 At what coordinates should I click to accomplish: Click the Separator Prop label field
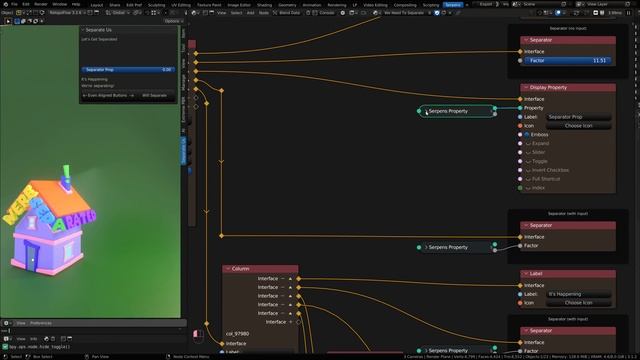[x=579, y=117]
